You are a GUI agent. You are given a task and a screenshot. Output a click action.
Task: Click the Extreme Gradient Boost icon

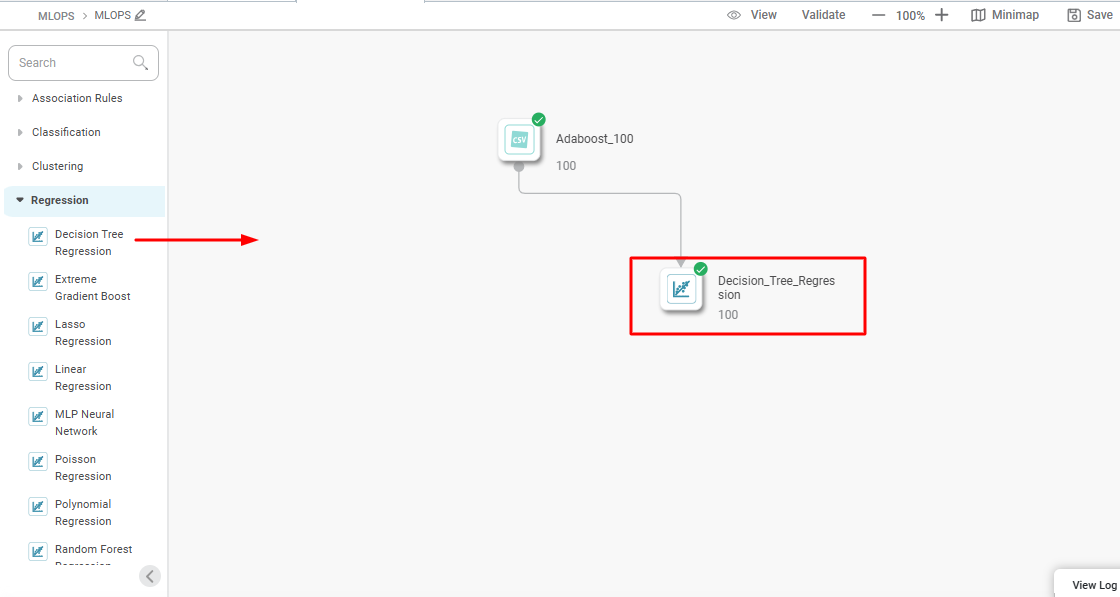coord(38,282)
